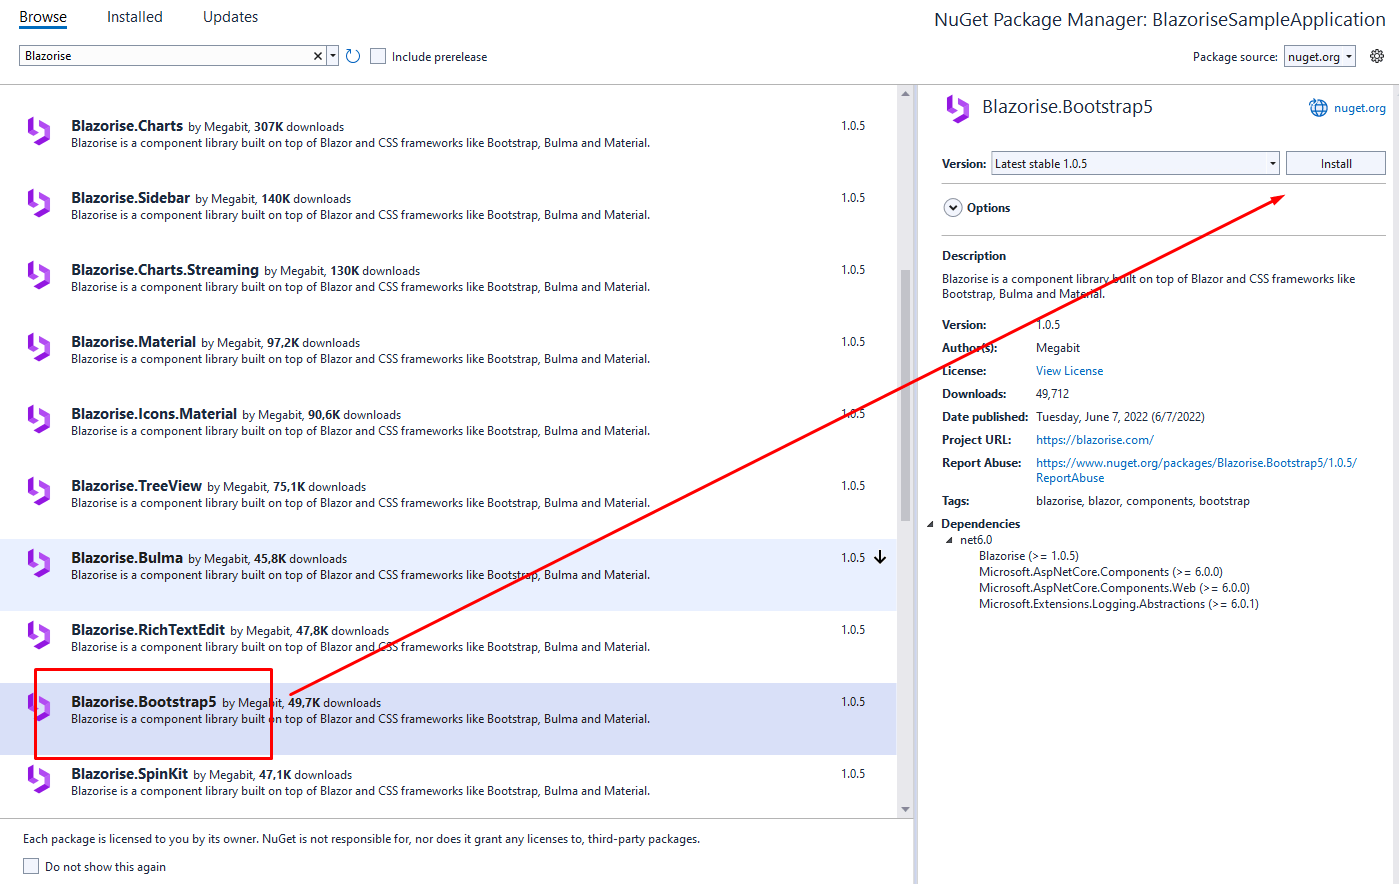
Task: Enable the Include prerelease checkbox
Action: click(x=377, y=56)
